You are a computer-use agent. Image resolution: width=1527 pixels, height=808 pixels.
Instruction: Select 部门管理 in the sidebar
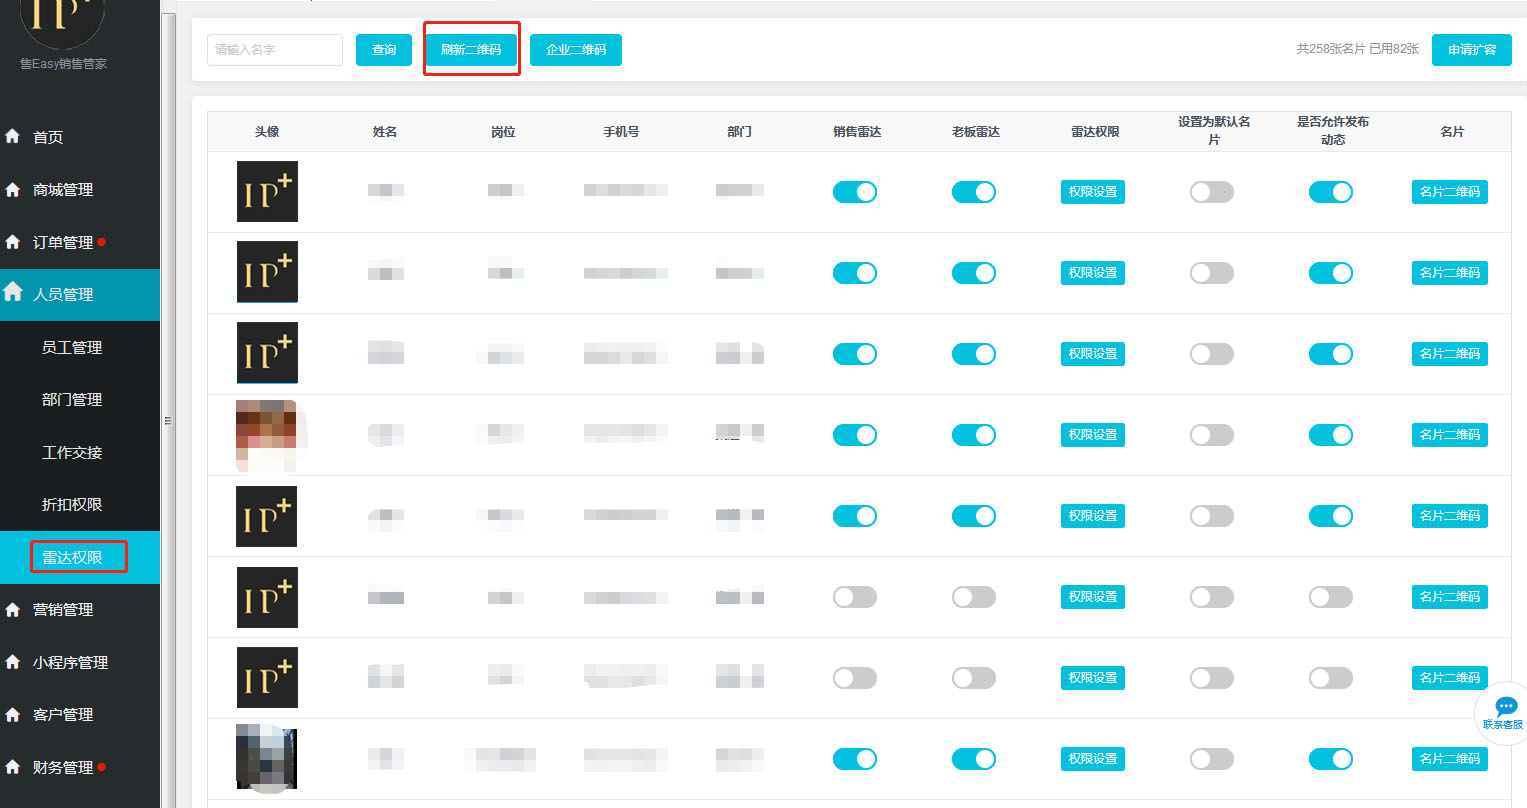click(72, 400)
